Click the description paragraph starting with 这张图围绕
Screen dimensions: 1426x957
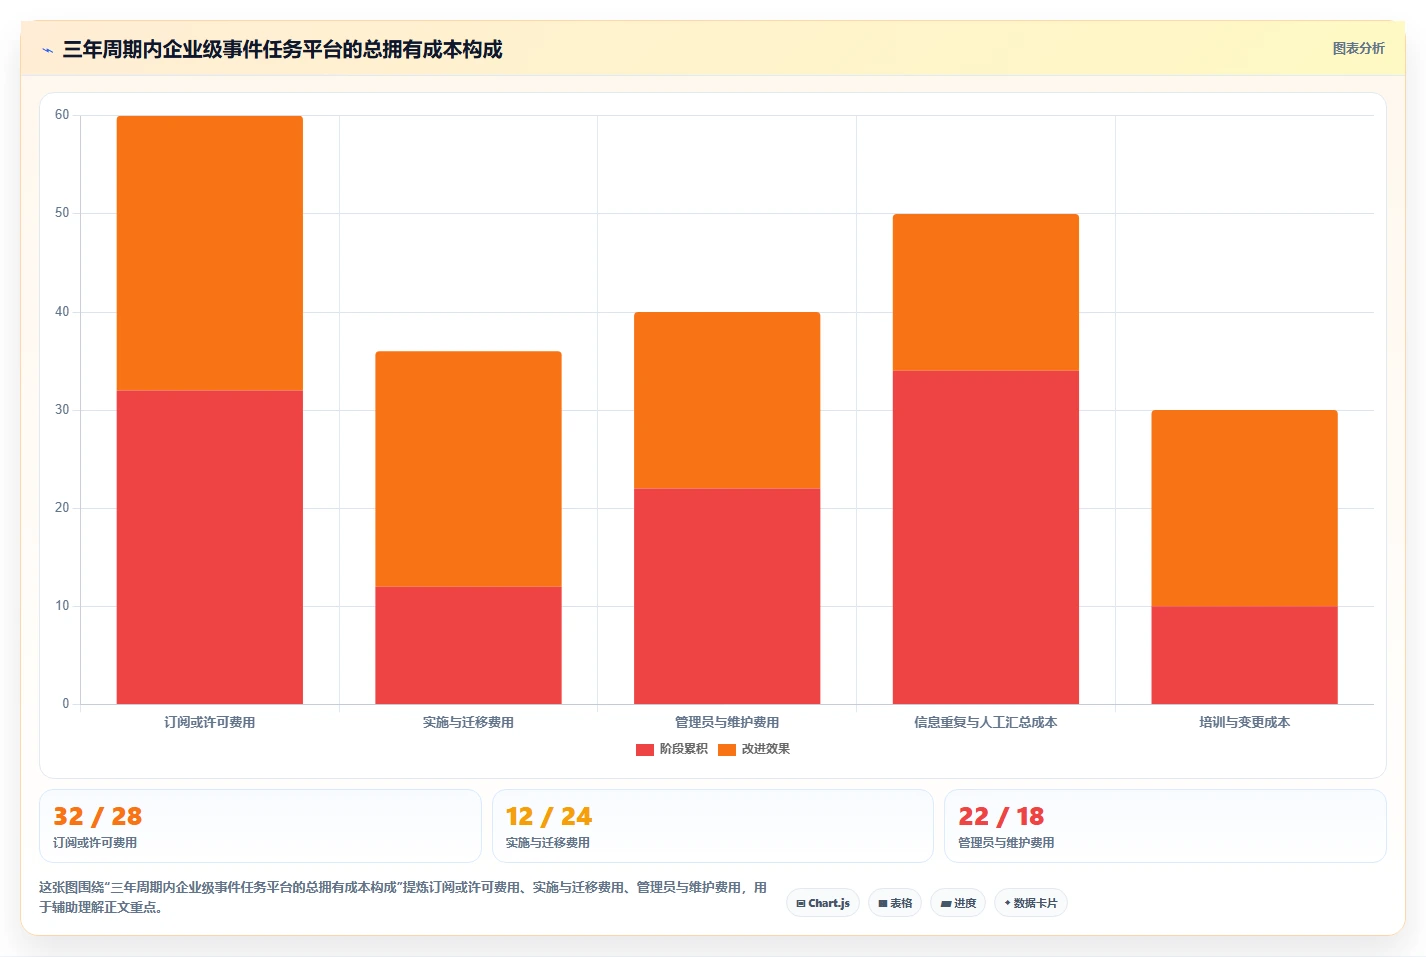[403, 897]
